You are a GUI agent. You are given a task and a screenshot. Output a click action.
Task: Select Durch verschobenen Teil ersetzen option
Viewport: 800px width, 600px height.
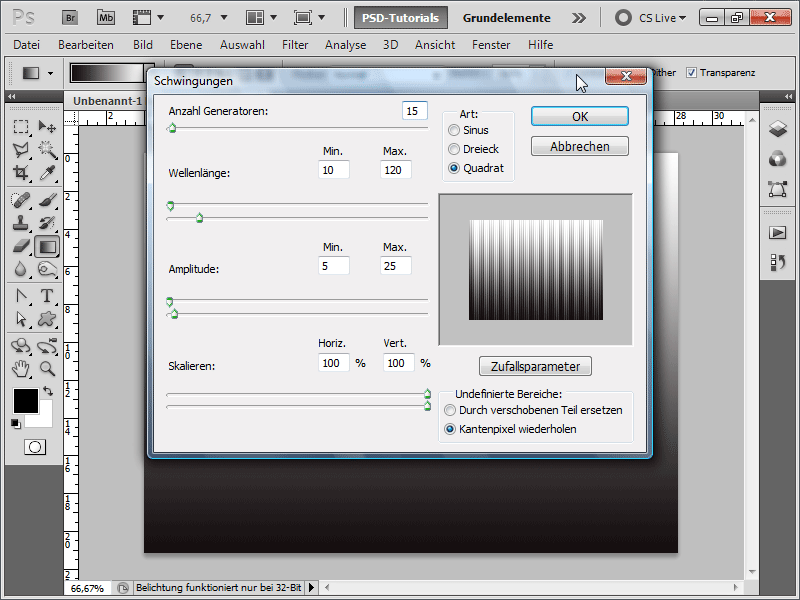449,410
